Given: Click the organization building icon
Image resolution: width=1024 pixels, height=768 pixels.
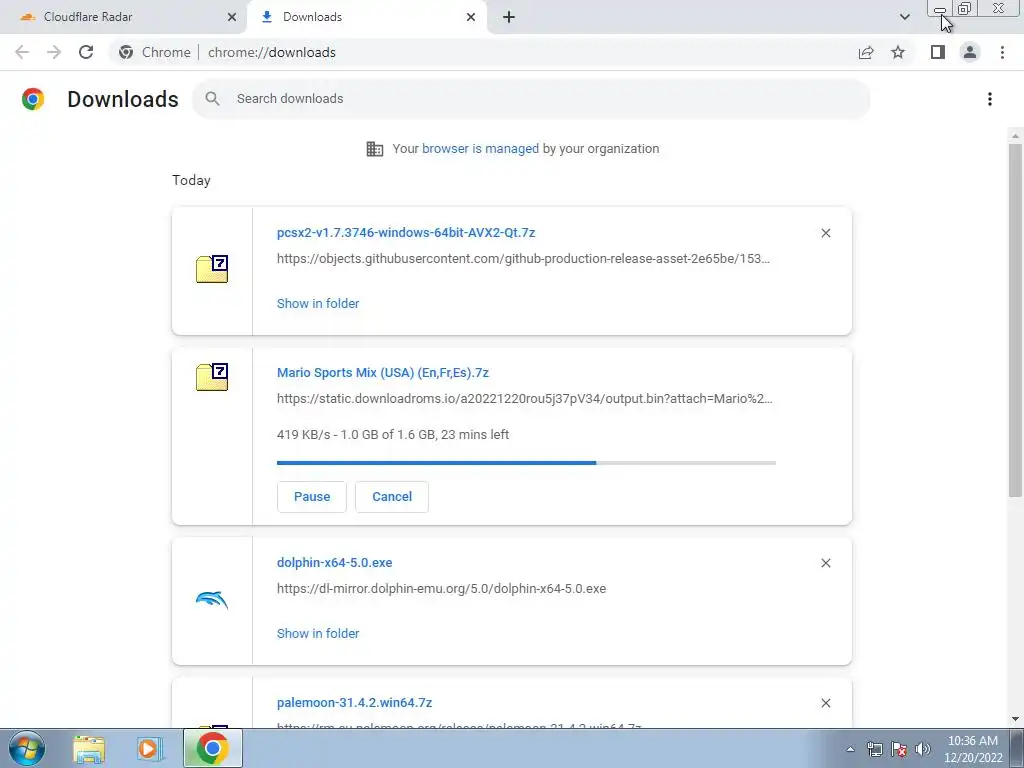Looking at the screenshot, I should coord(374,149).
